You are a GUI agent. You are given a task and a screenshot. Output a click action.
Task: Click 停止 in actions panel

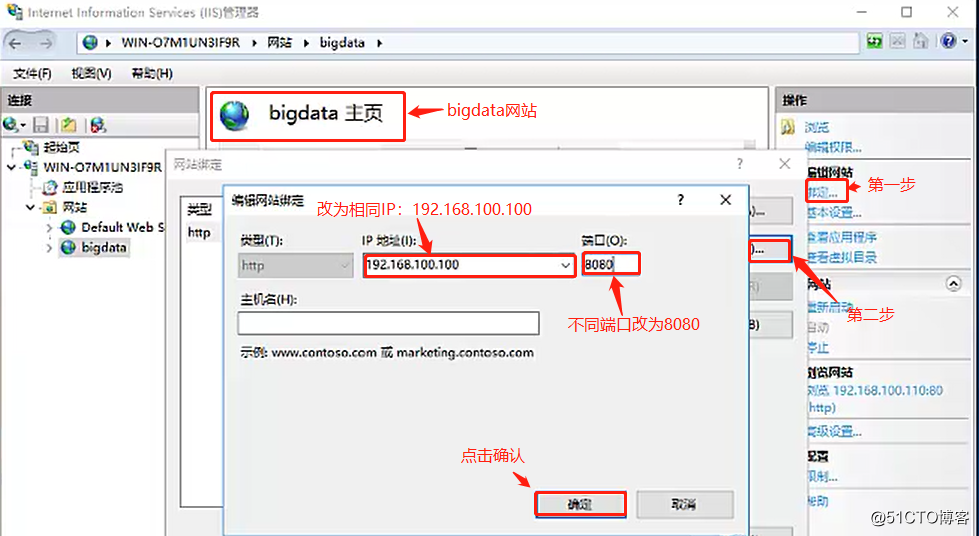point(818,347)
